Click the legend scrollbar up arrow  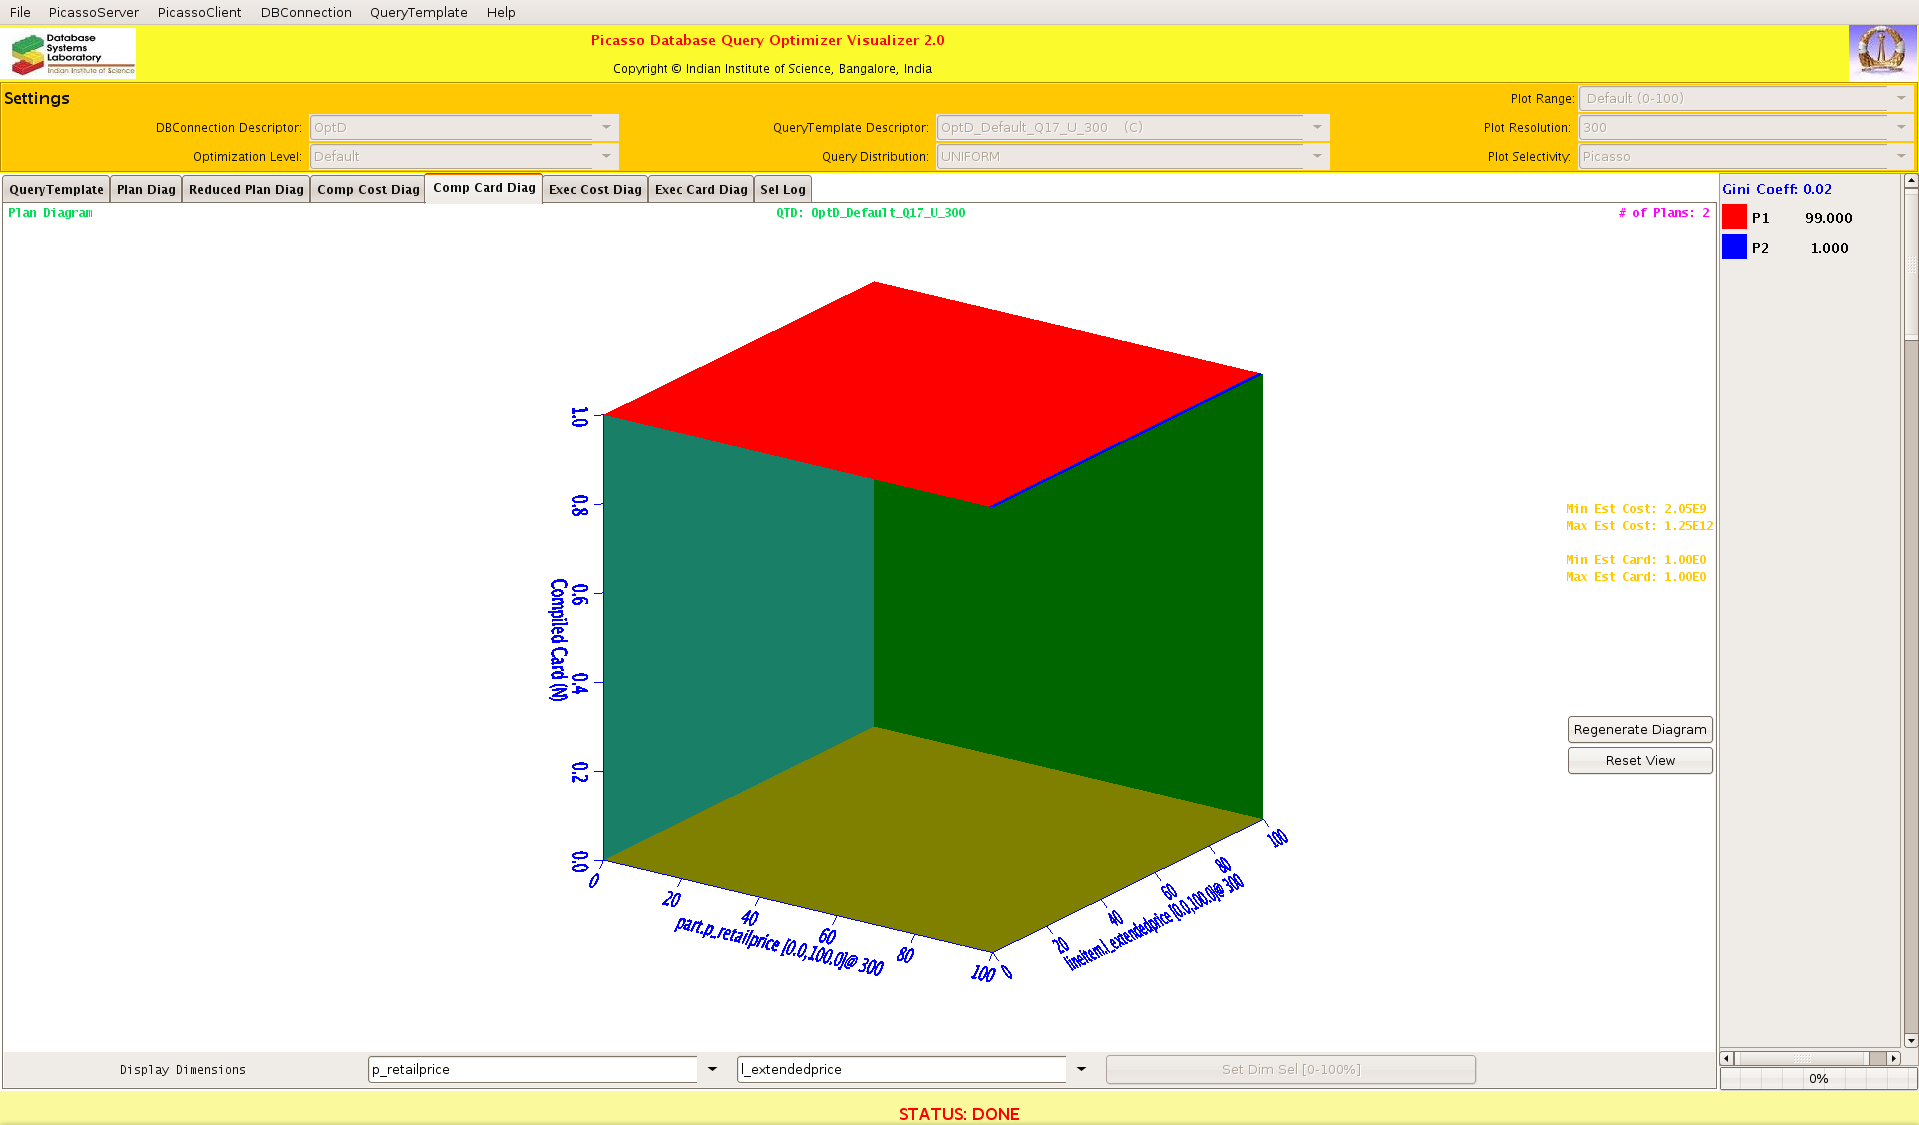[1911, 181]
